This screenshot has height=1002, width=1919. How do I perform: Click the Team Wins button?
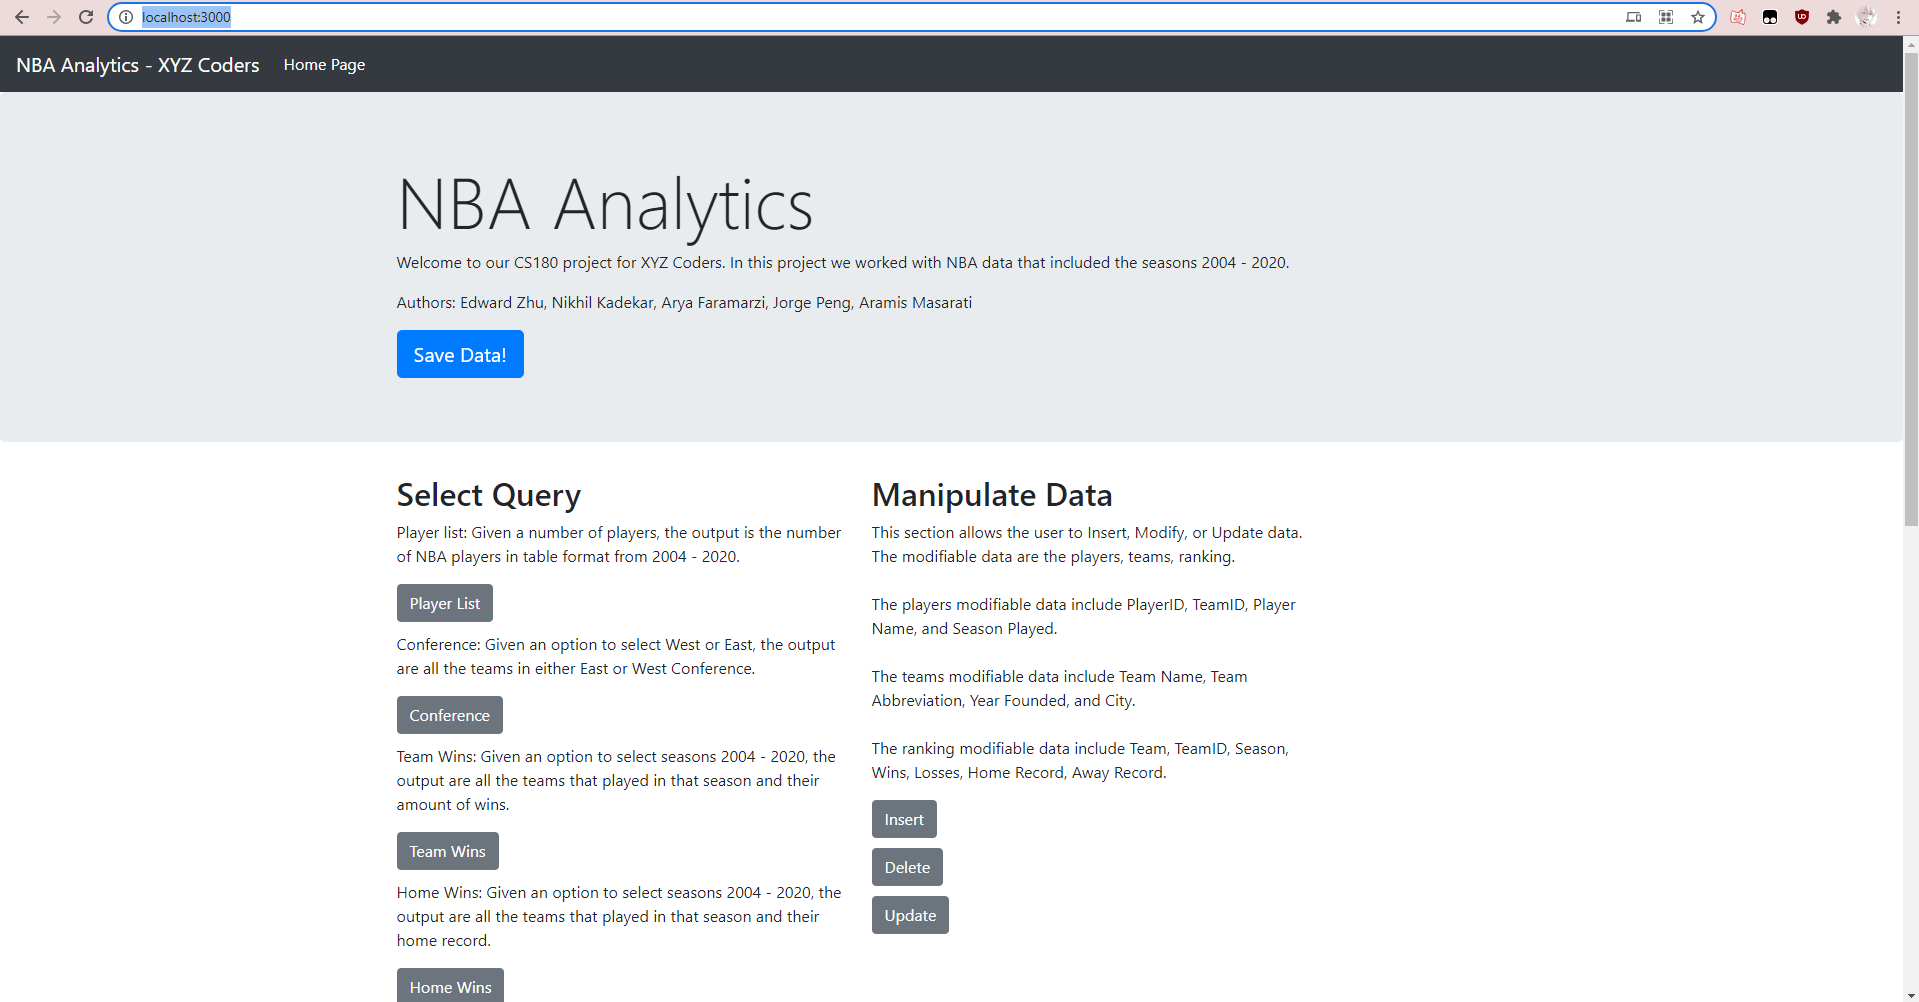[x=447, y=851]
